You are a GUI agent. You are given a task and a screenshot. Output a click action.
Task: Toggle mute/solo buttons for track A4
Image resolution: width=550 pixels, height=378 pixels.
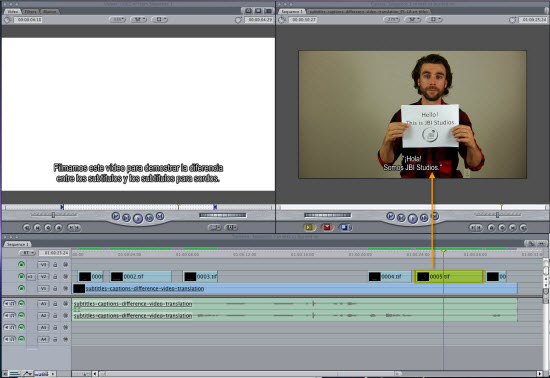click(9, 339)
